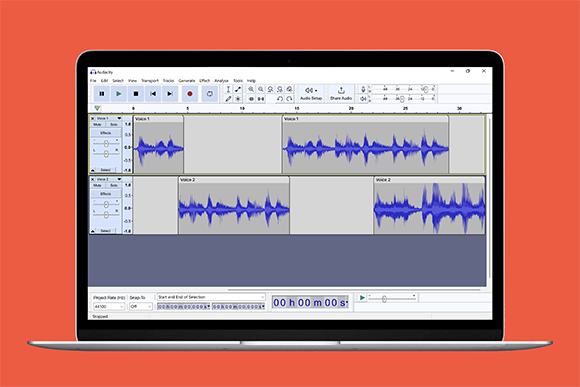
Task: Click the Zoom In magnifier
Action: click(x=251, y=89)
